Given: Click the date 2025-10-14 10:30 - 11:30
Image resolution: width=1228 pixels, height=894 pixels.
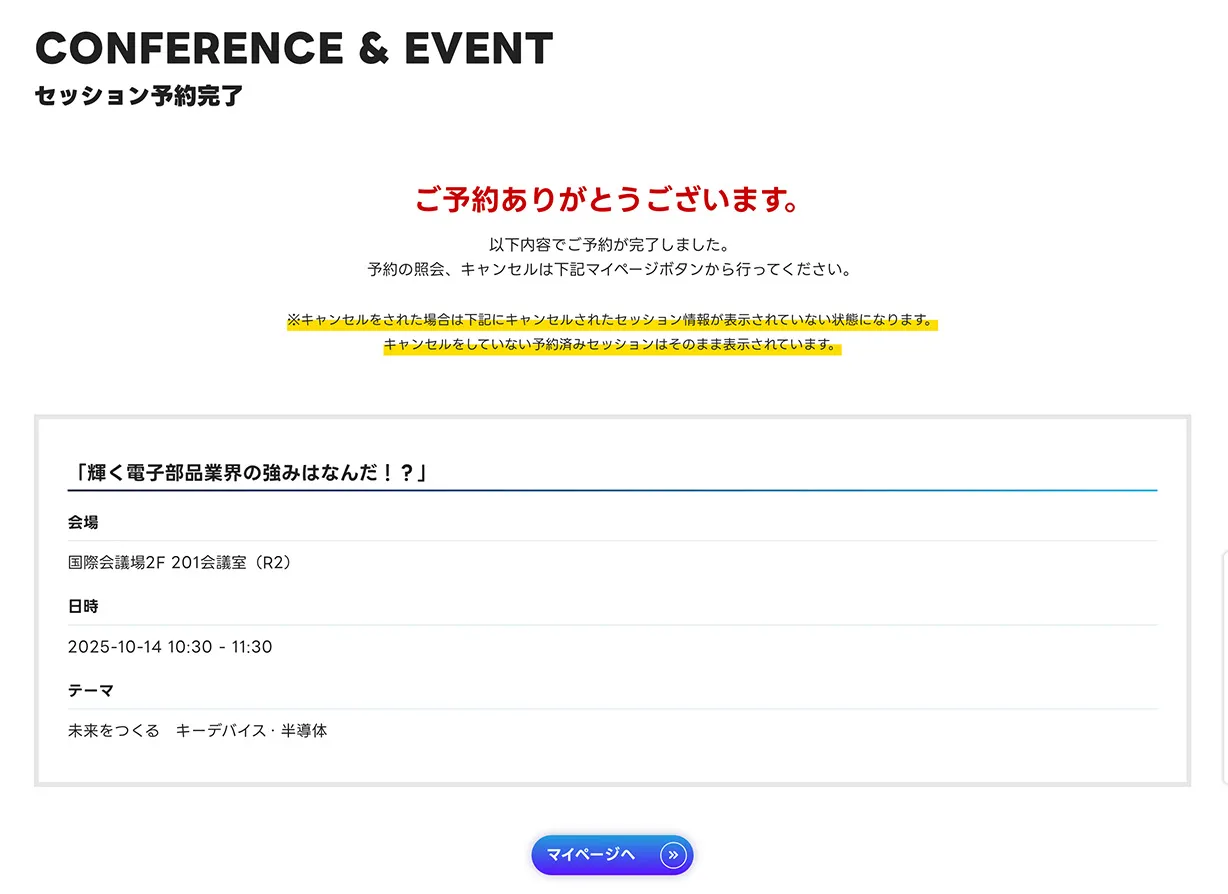Looking at the screenshot, I should (170, 647).
